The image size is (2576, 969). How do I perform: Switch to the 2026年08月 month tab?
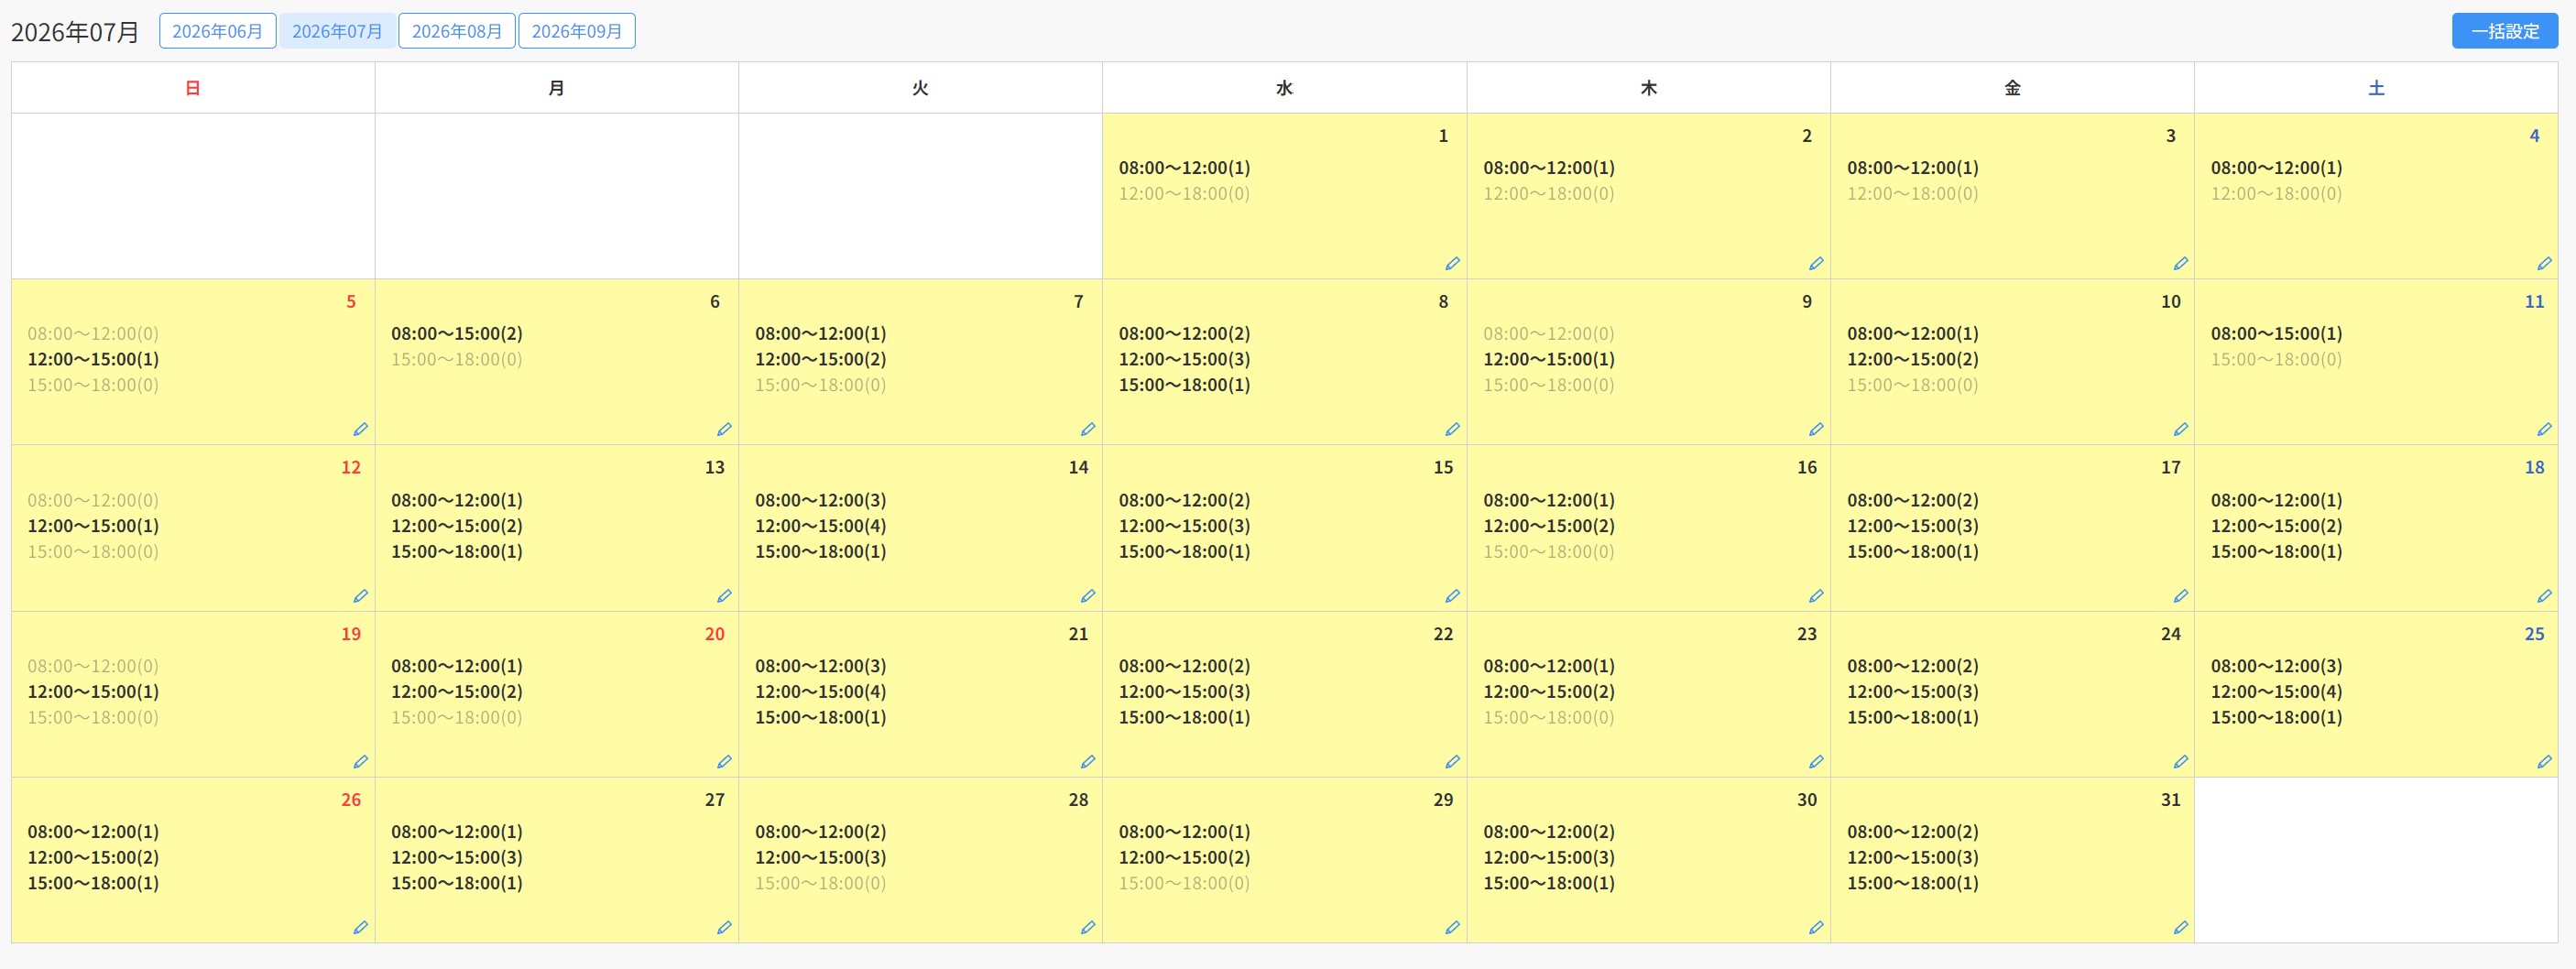(457, 31)
